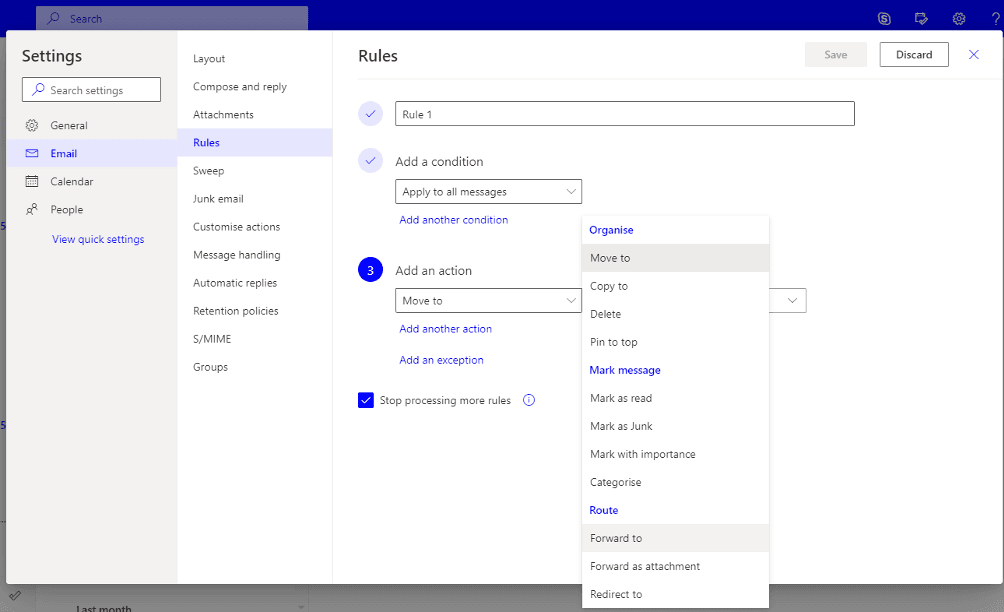Click the Rule 1 name field
Viewport: 1004px width, 612px height.
625,113
